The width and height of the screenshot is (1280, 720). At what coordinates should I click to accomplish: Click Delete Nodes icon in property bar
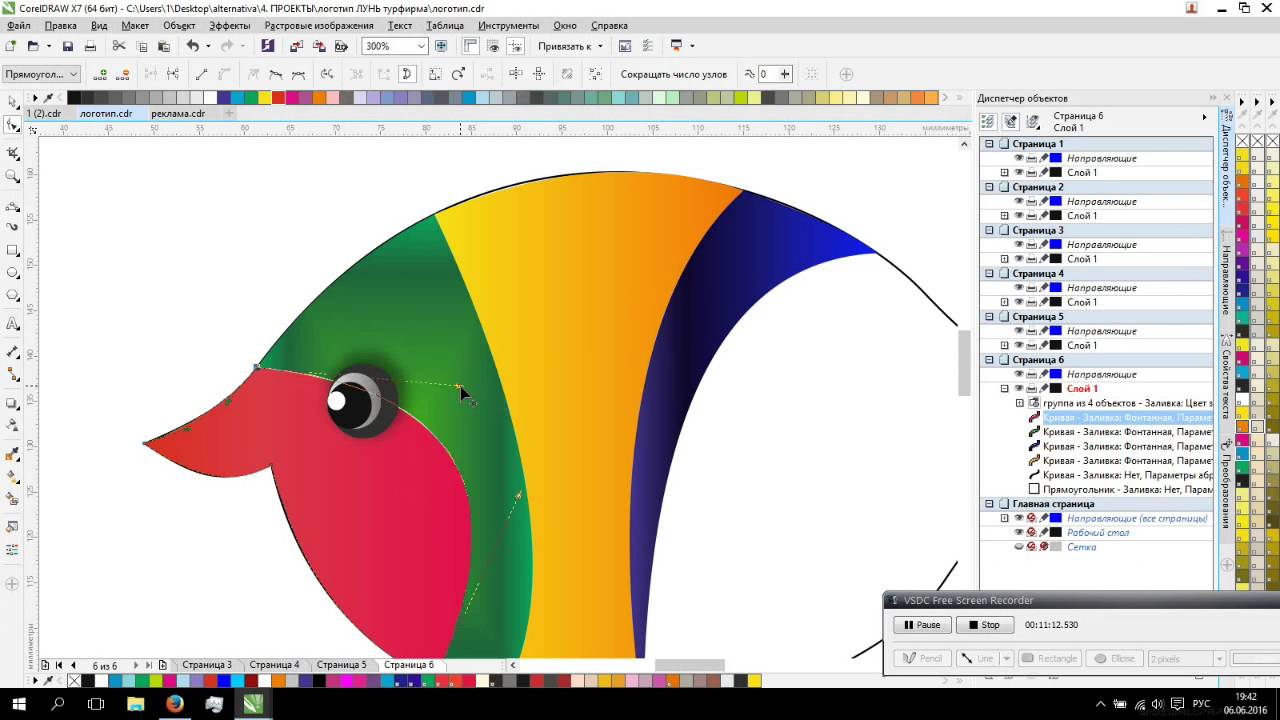coord(122,74)
